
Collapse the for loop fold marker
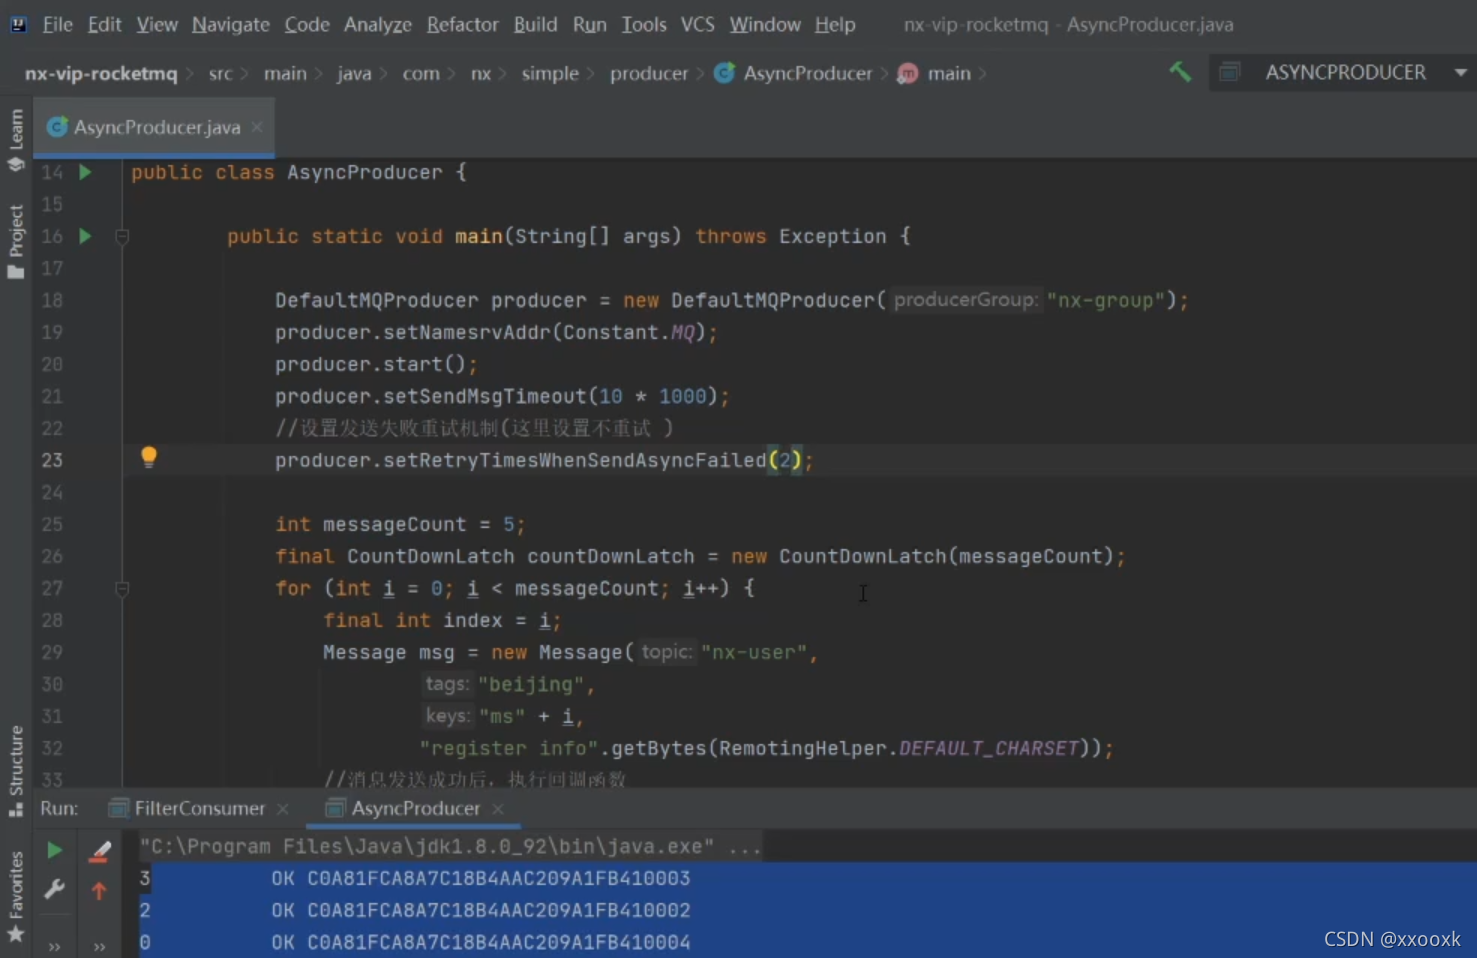(x=122, y=589)
